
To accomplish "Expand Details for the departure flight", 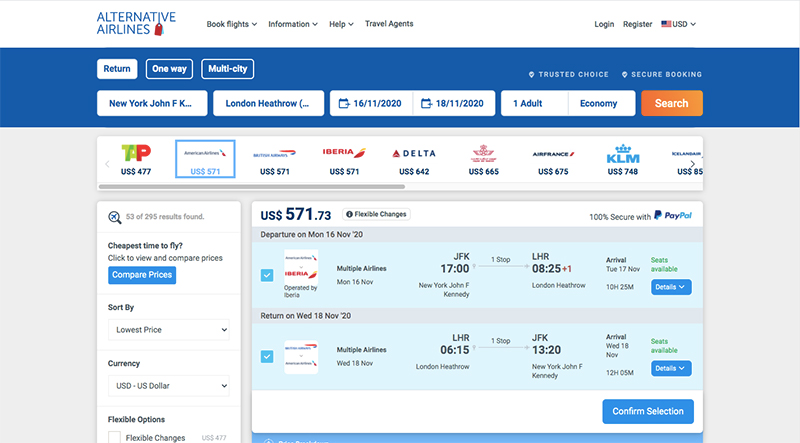I will point(671,287).
